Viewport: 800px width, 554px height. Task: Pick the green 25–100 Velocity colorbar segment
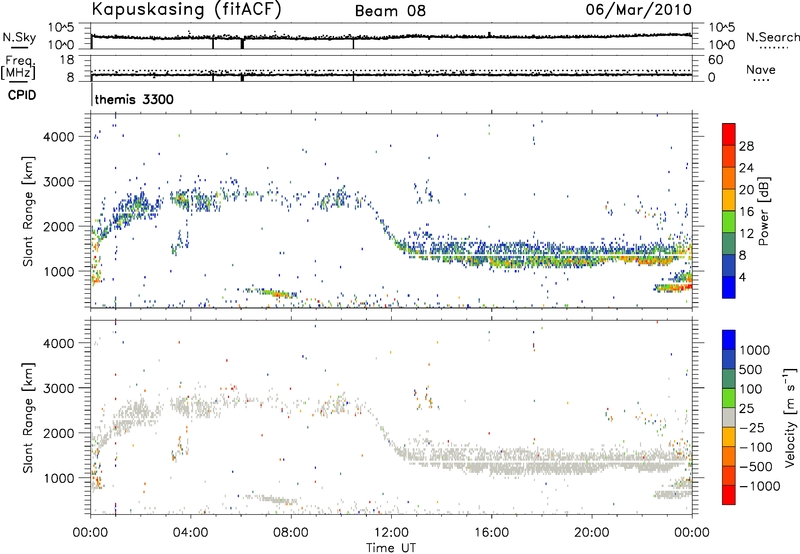(729, 398)
